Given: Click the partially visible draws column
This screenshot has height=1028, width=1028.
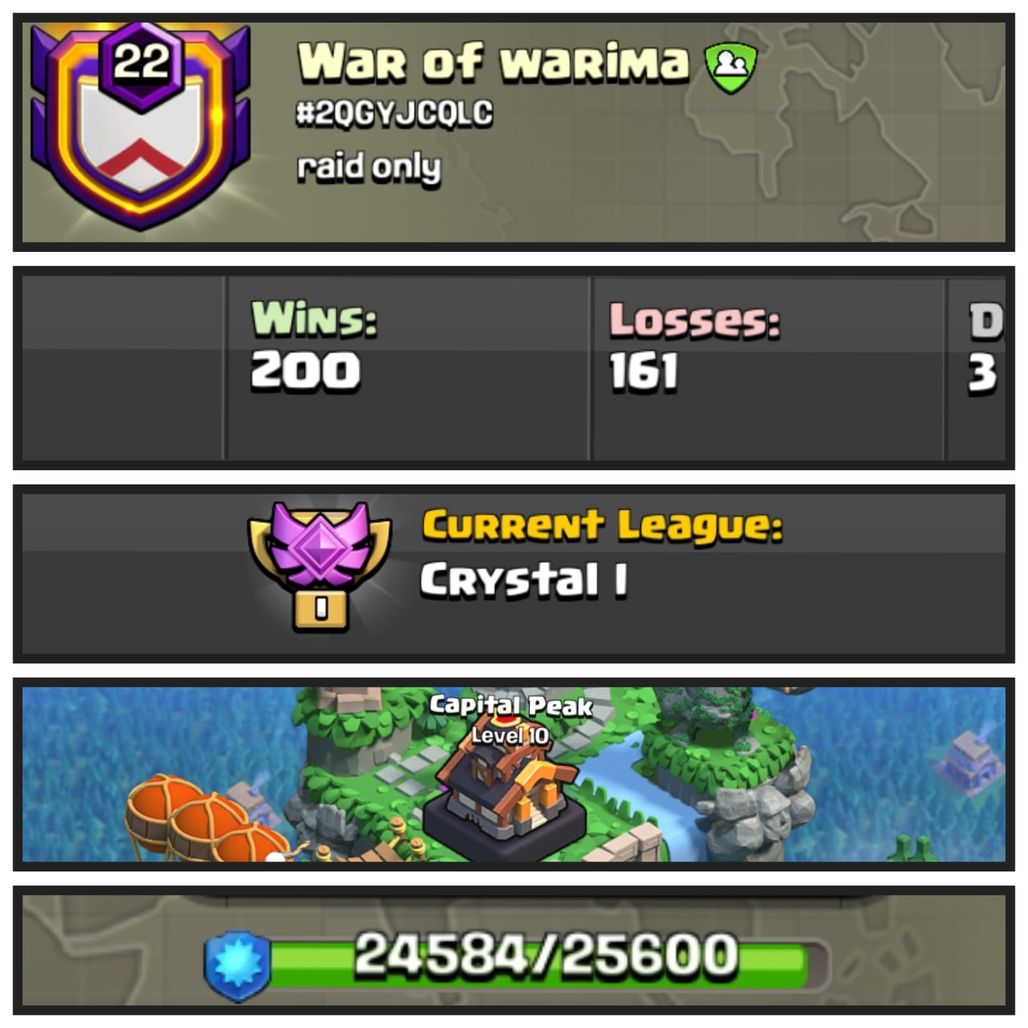Looking at the screenshot, I should click(976, 368).
